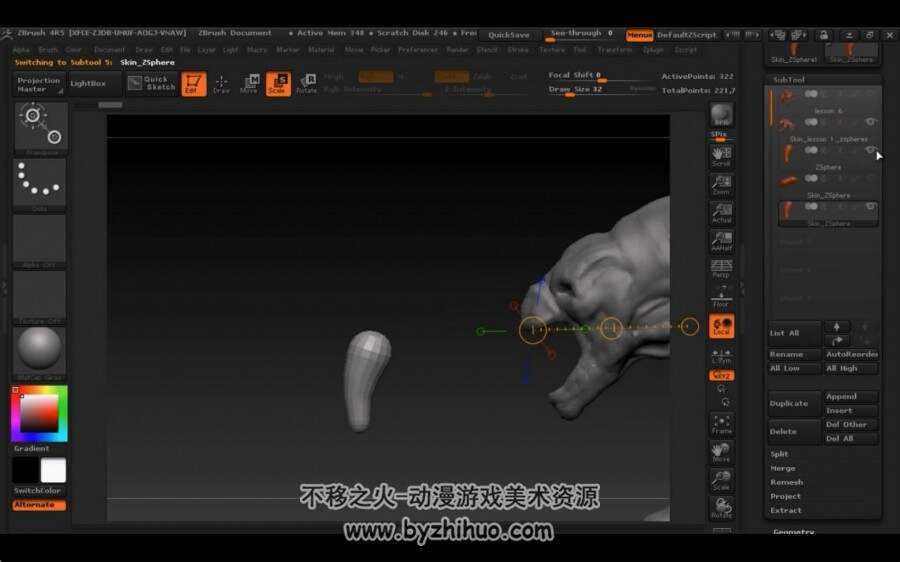The image size is (900, 562).
Task: Set canvas to Actual size
Action: [721, 213]
